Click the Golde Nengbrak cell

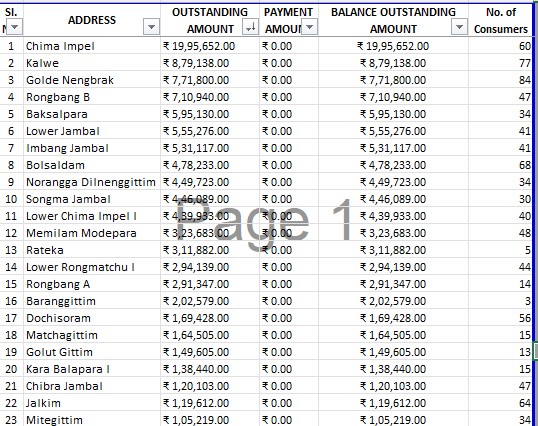pos(92,80)
